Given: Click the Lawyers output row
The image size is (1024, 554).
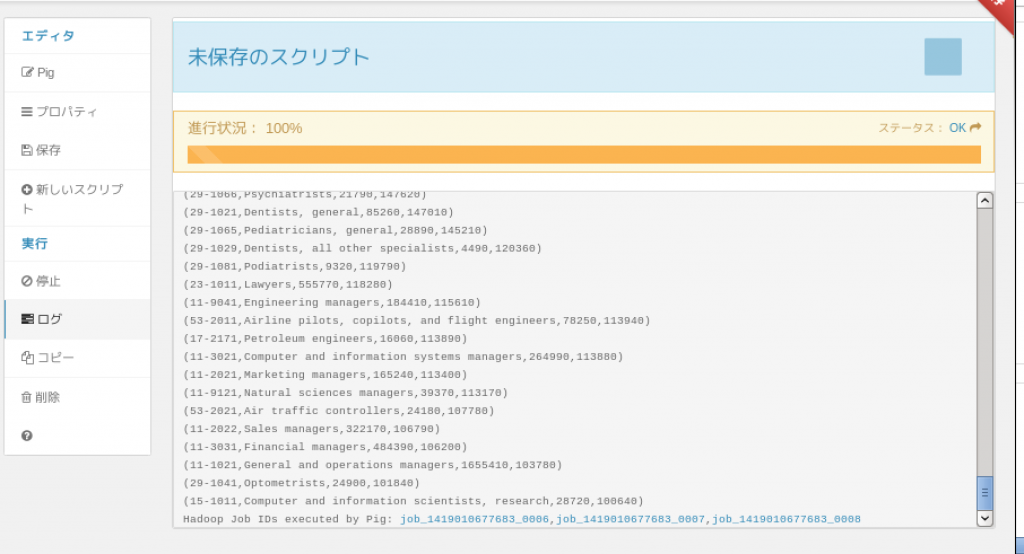Looking at the screenshot, I should (288, 285).
